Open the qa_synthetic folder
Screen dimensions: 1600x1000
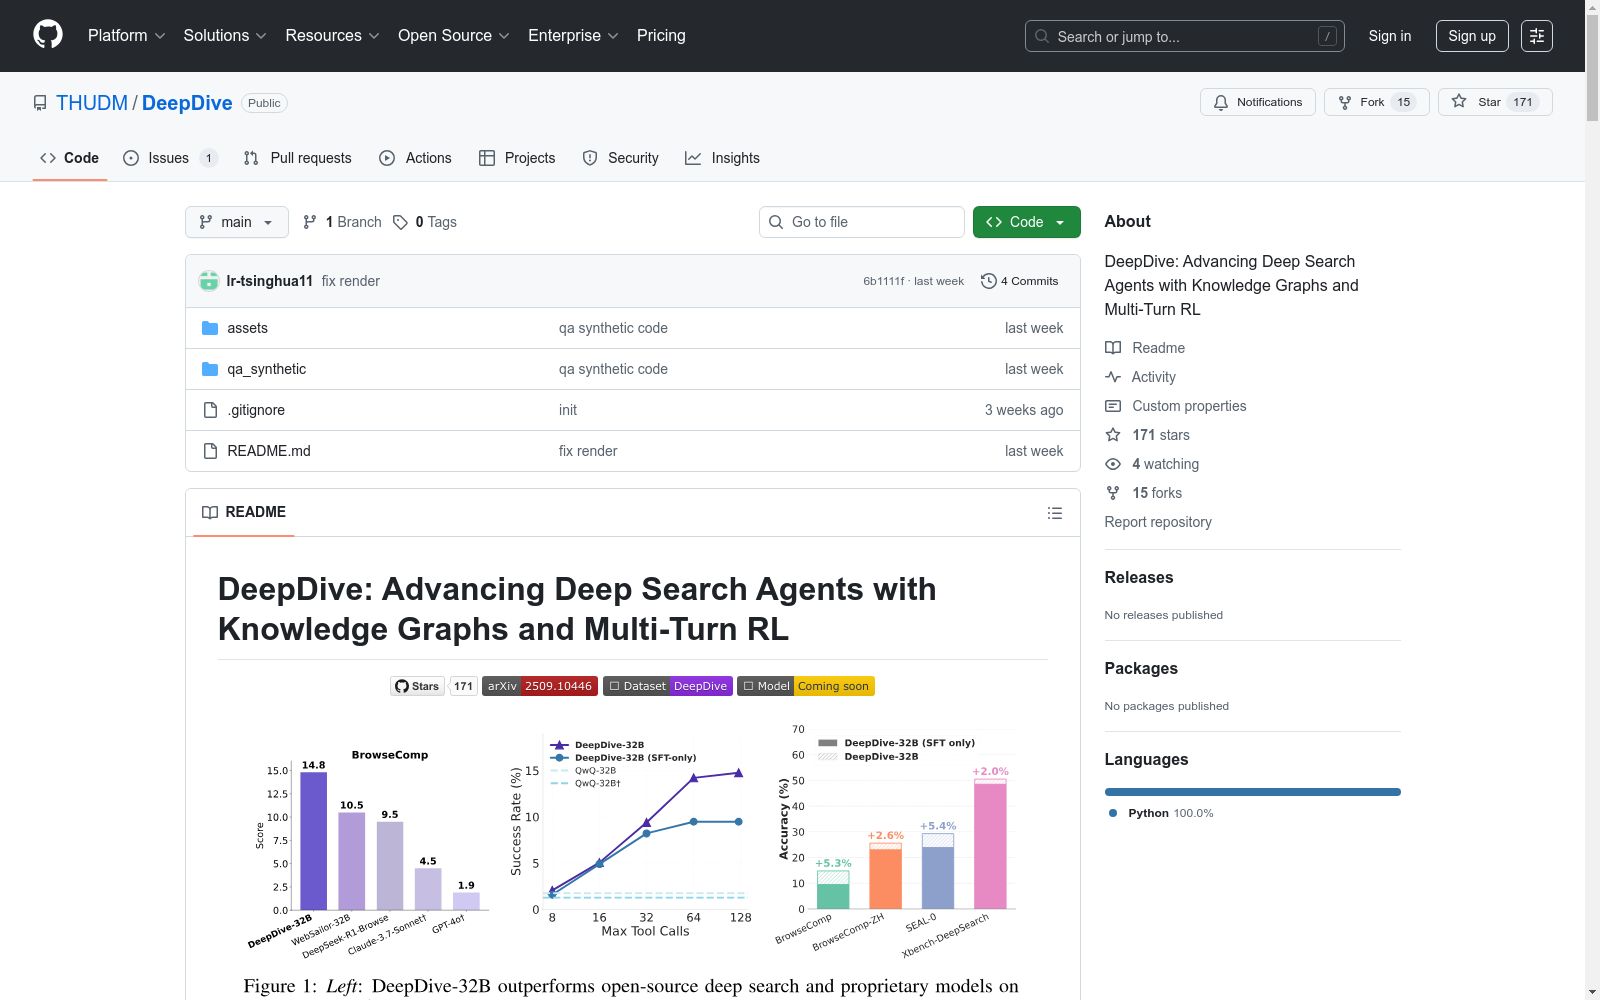click(x=267, y=369)
